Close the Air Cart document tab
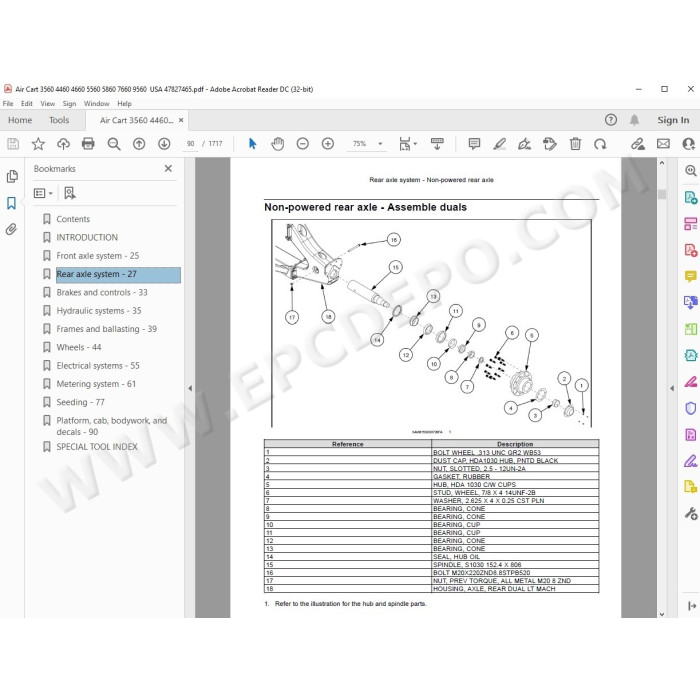This screenshot has height=700, width=700. tap(181, 120)
